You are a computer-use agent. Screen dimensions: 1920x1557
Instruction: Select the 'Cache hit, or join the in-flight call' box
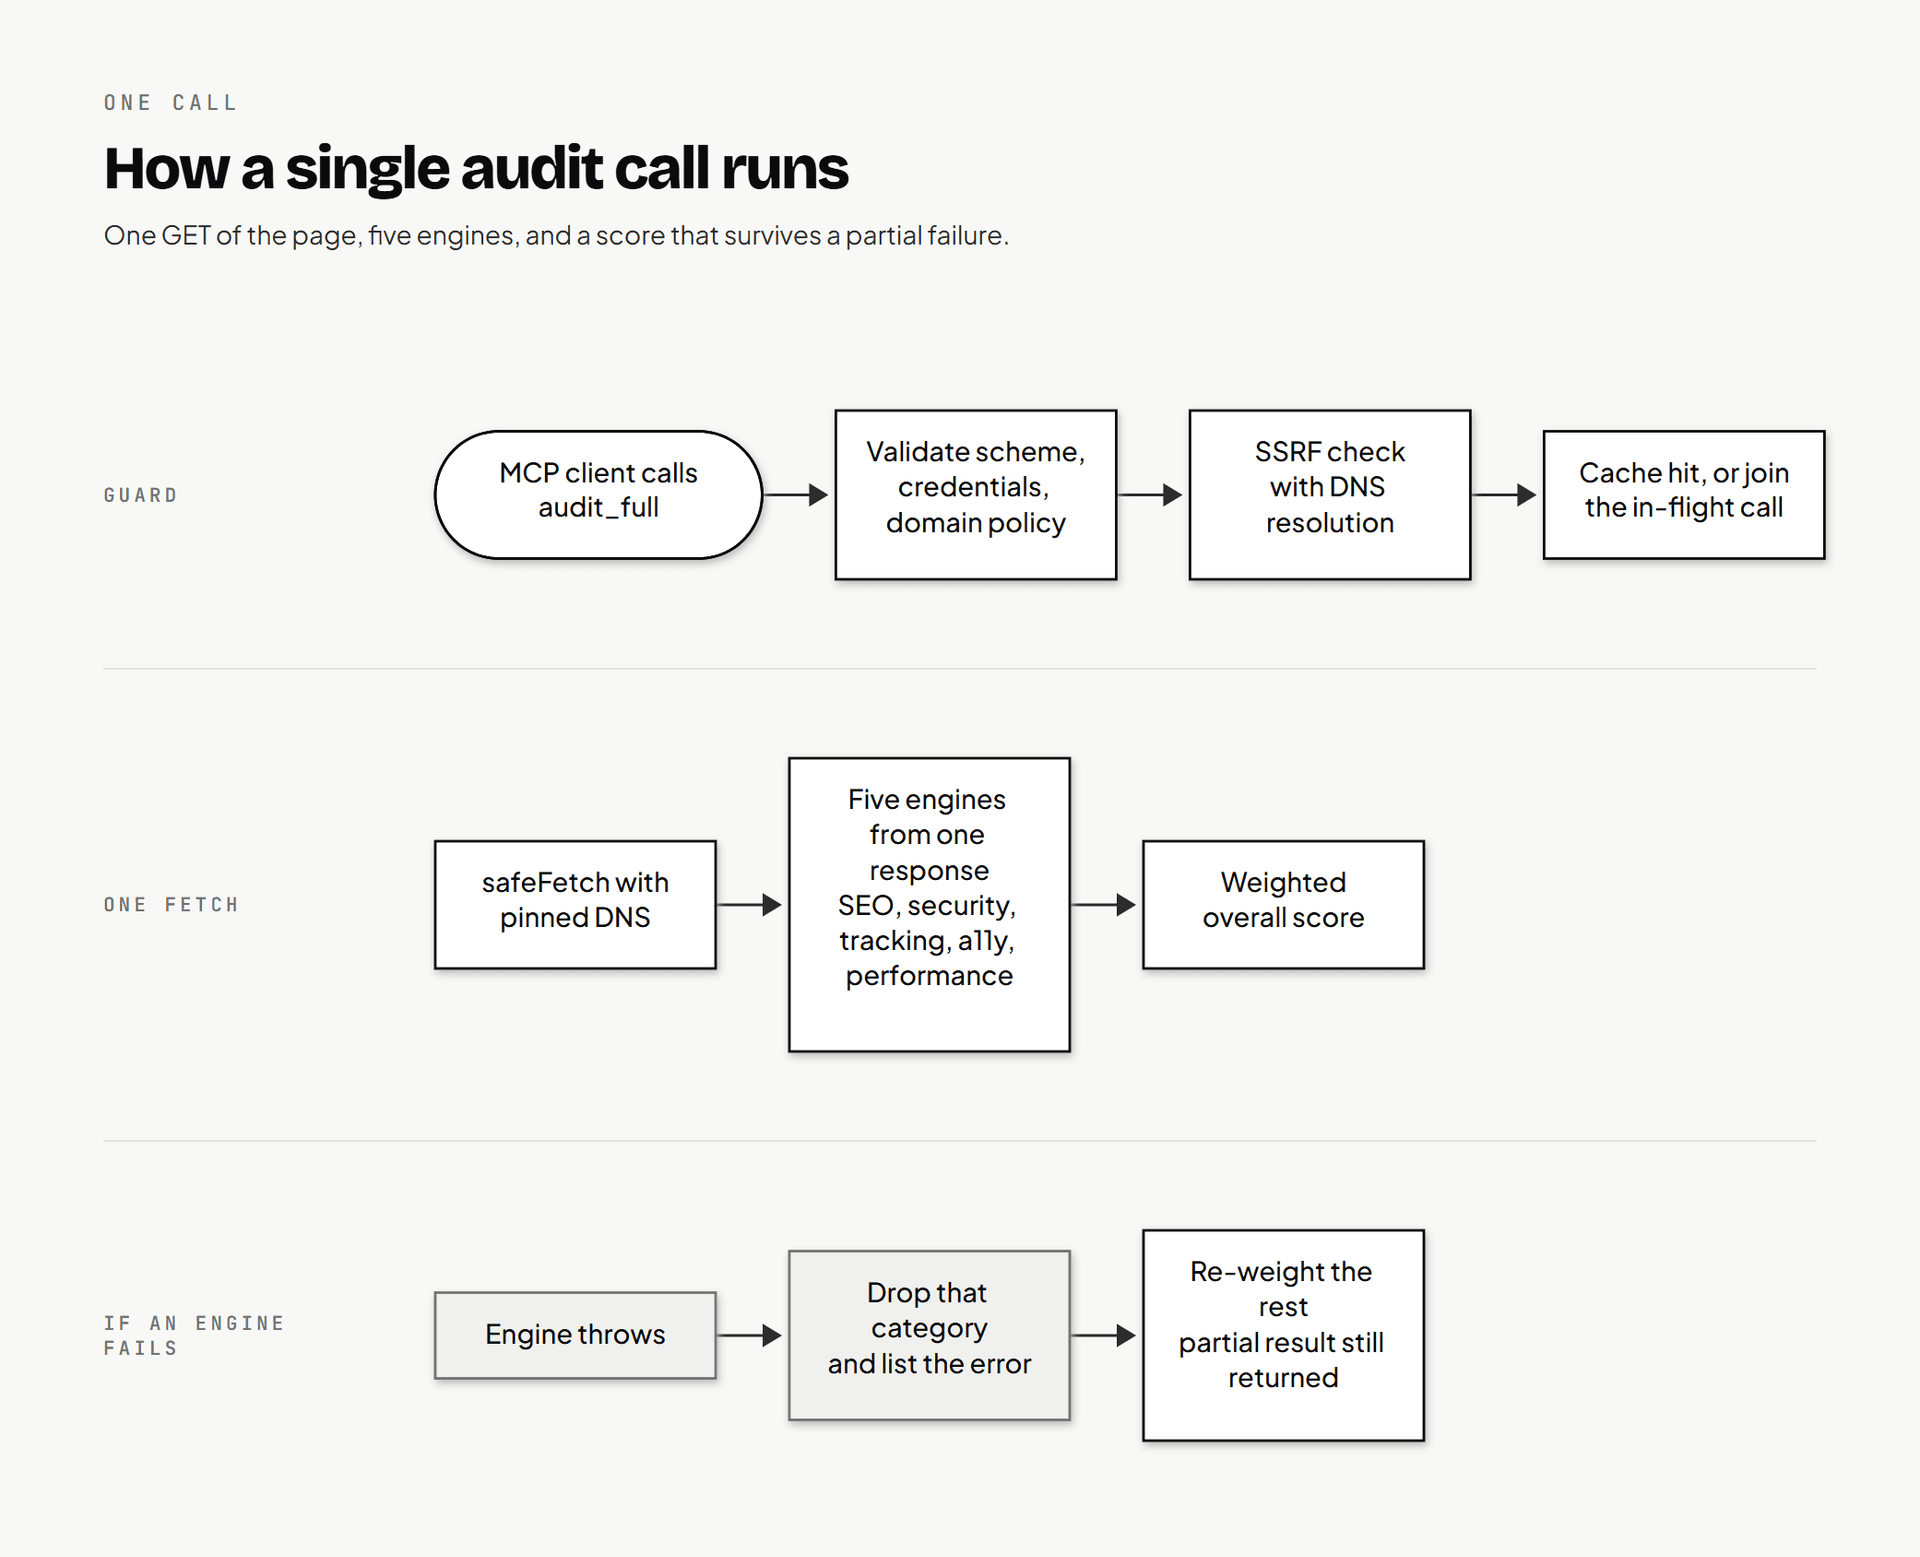(1683, 494)
